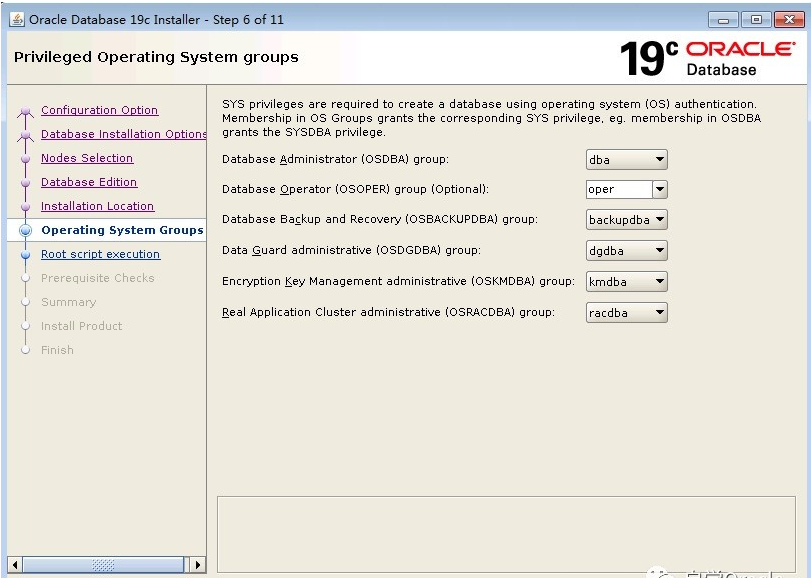Click the Database Installation Options step marker

[x=25, y=135]
